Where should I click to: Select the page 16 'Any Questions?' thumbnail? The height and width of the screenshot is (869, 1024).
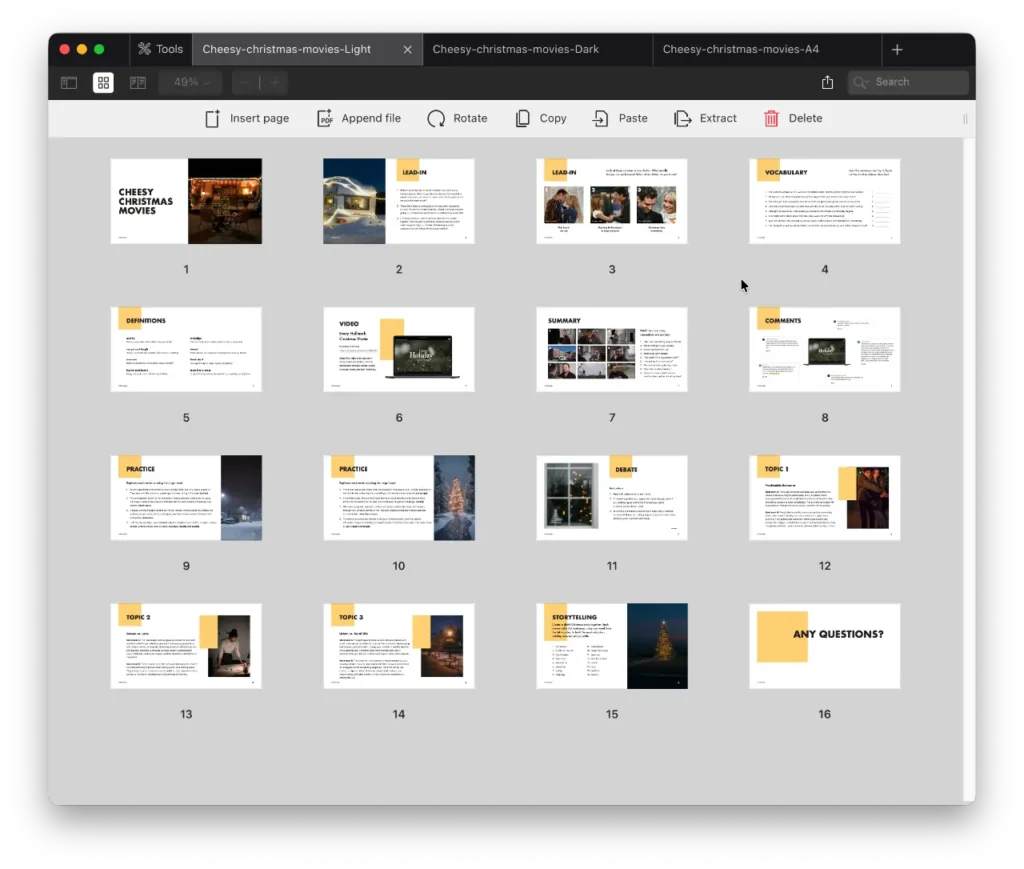[x=824, y=646]
